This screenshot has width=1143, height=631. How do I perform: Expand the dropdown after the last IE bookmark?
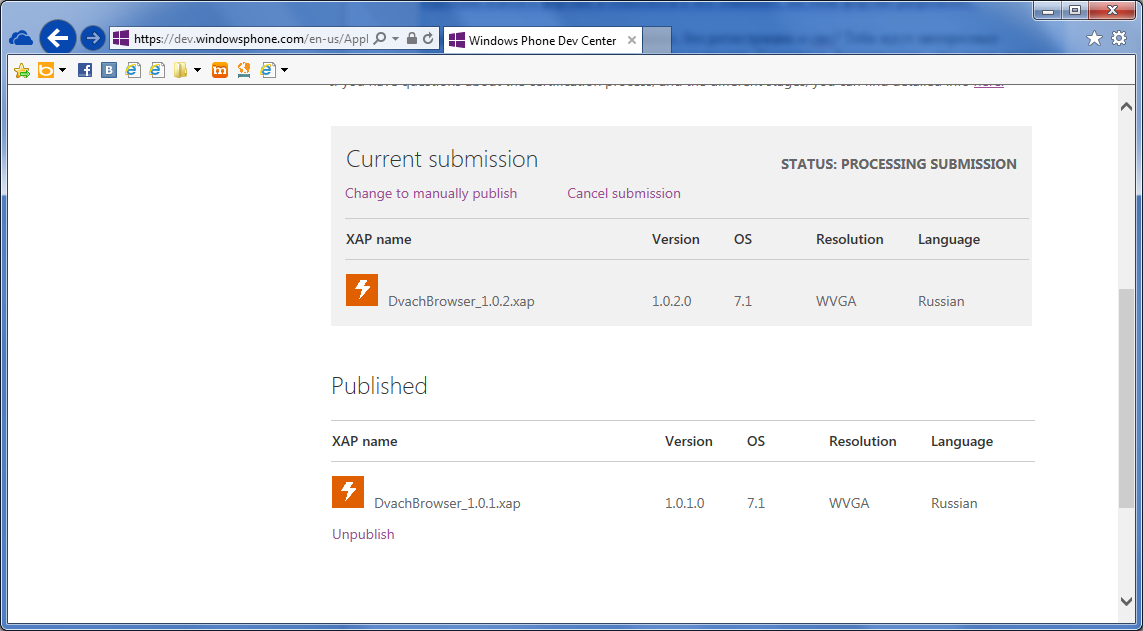pyautogui.click(x=284, y=70)
